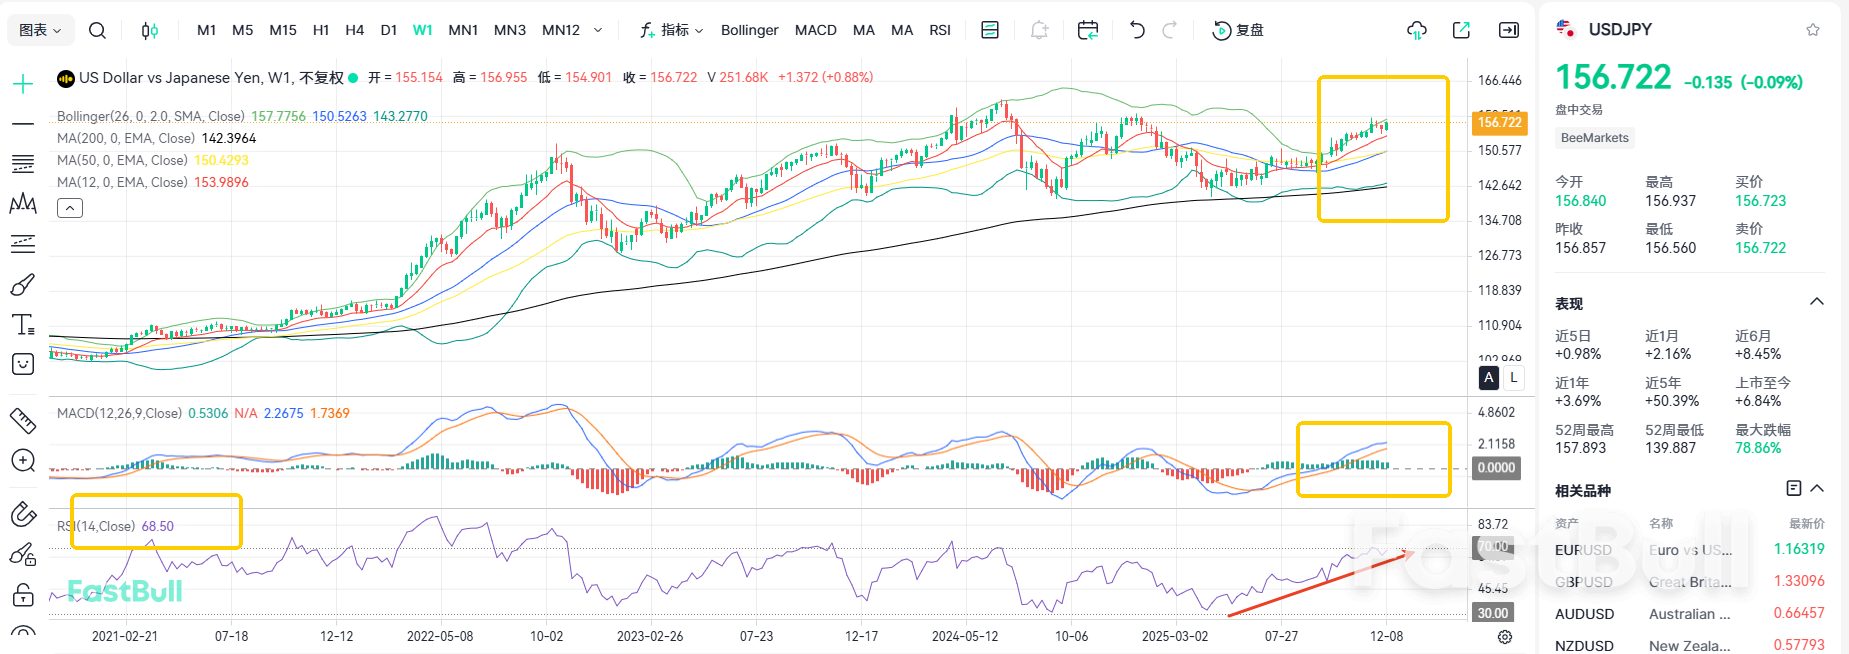The height and width of the screenshot is (654, 1849).
Task: Toggle magnet snap mode in sidebar
Action: pos(22,514)
